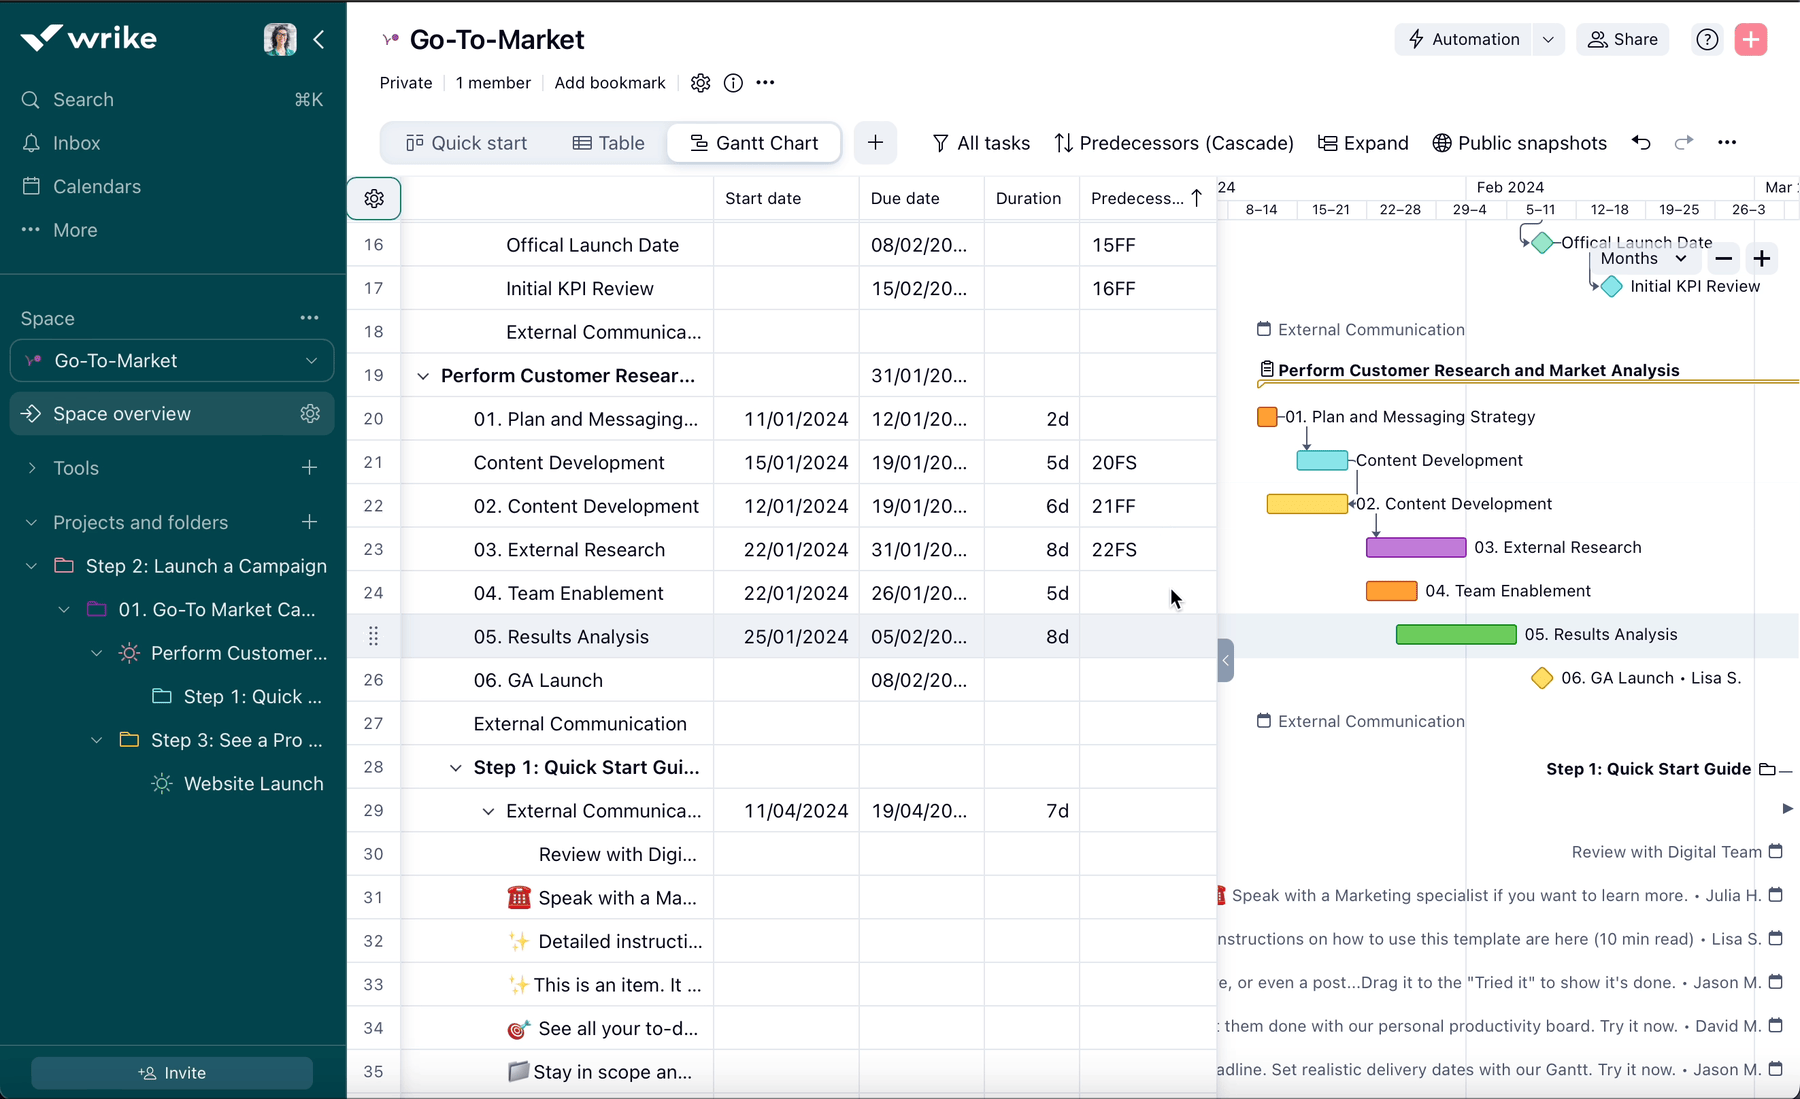Zoom out the timeline with the minus button
The height and width of the screenshot is (1099, 1800).
pyautogui.click(x=1723, y=258)
